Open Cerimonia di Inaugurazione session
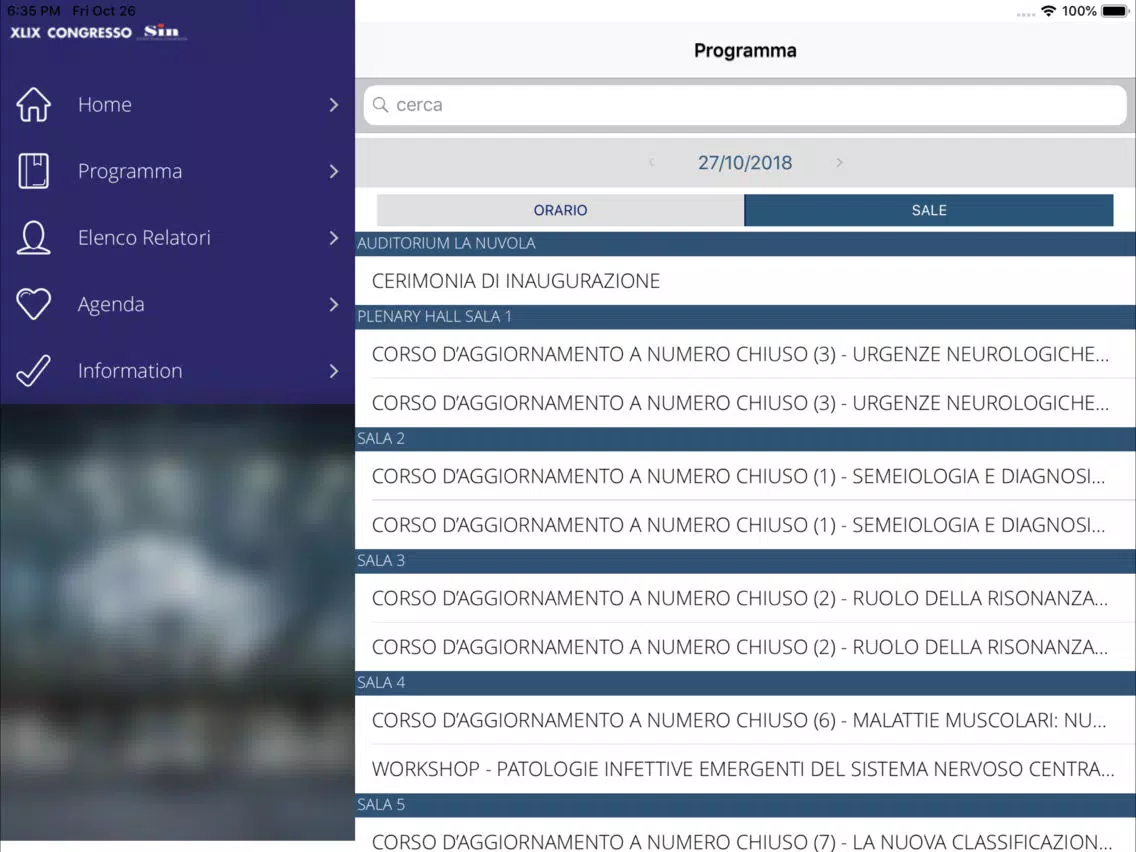1136x852 pixels. click(x=745, y=280)
